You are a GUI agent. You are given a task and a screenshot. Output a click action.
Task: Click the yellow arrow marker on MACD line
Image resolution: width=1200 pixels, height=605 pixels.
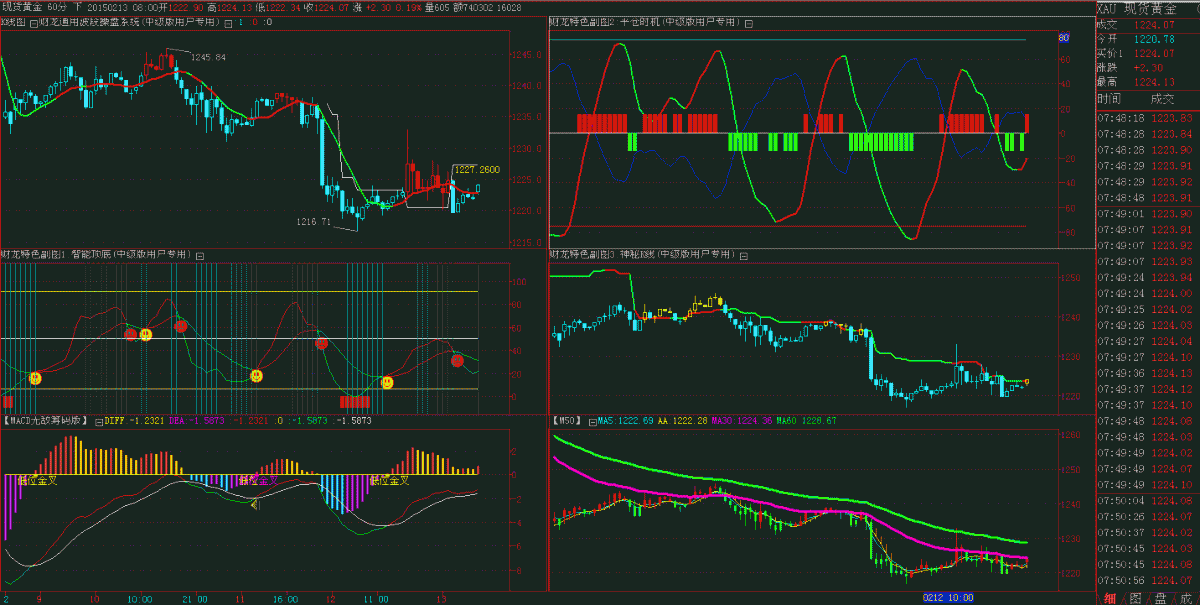click(254, 505)
